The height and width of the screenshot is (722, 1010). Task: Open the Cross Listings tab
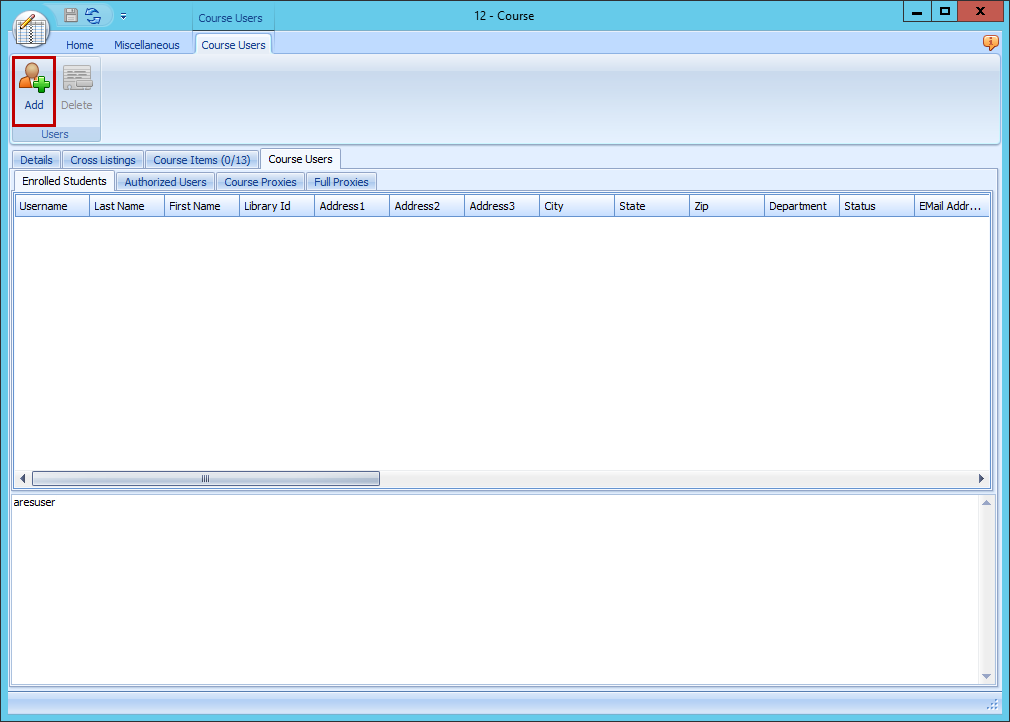tap(103, 160)
